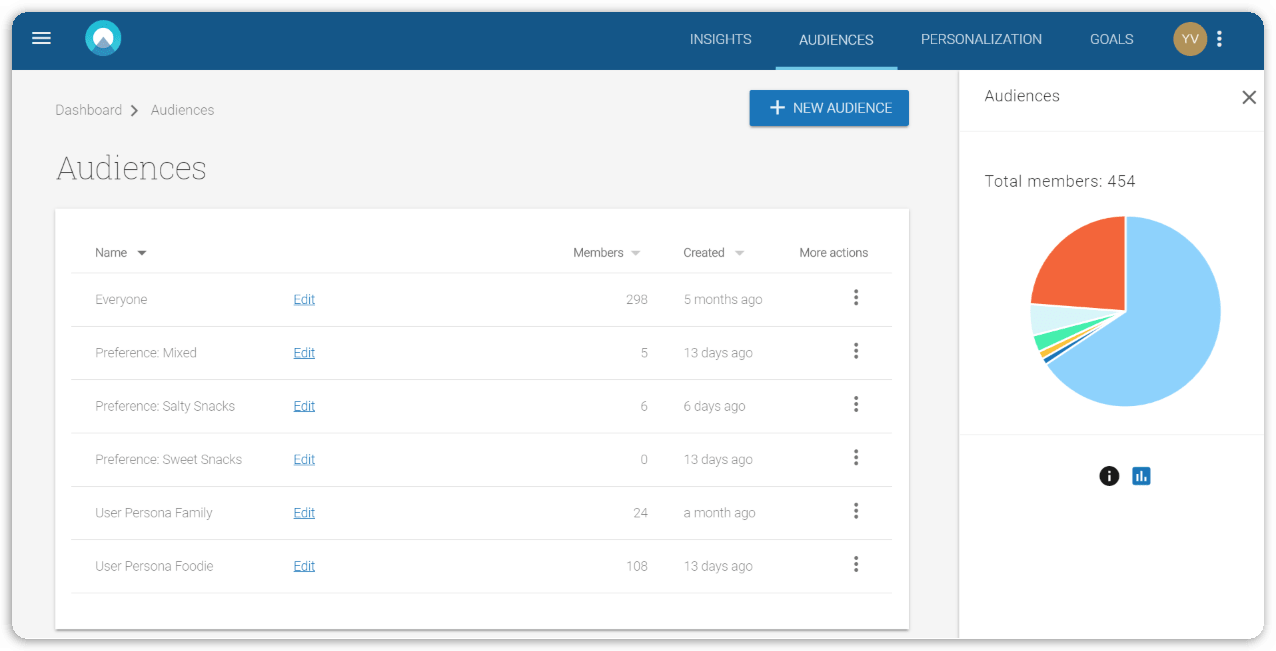This screenshot has height=651, width=1276.
Task: Create a New Audience
Action: (x=829, y=108)
